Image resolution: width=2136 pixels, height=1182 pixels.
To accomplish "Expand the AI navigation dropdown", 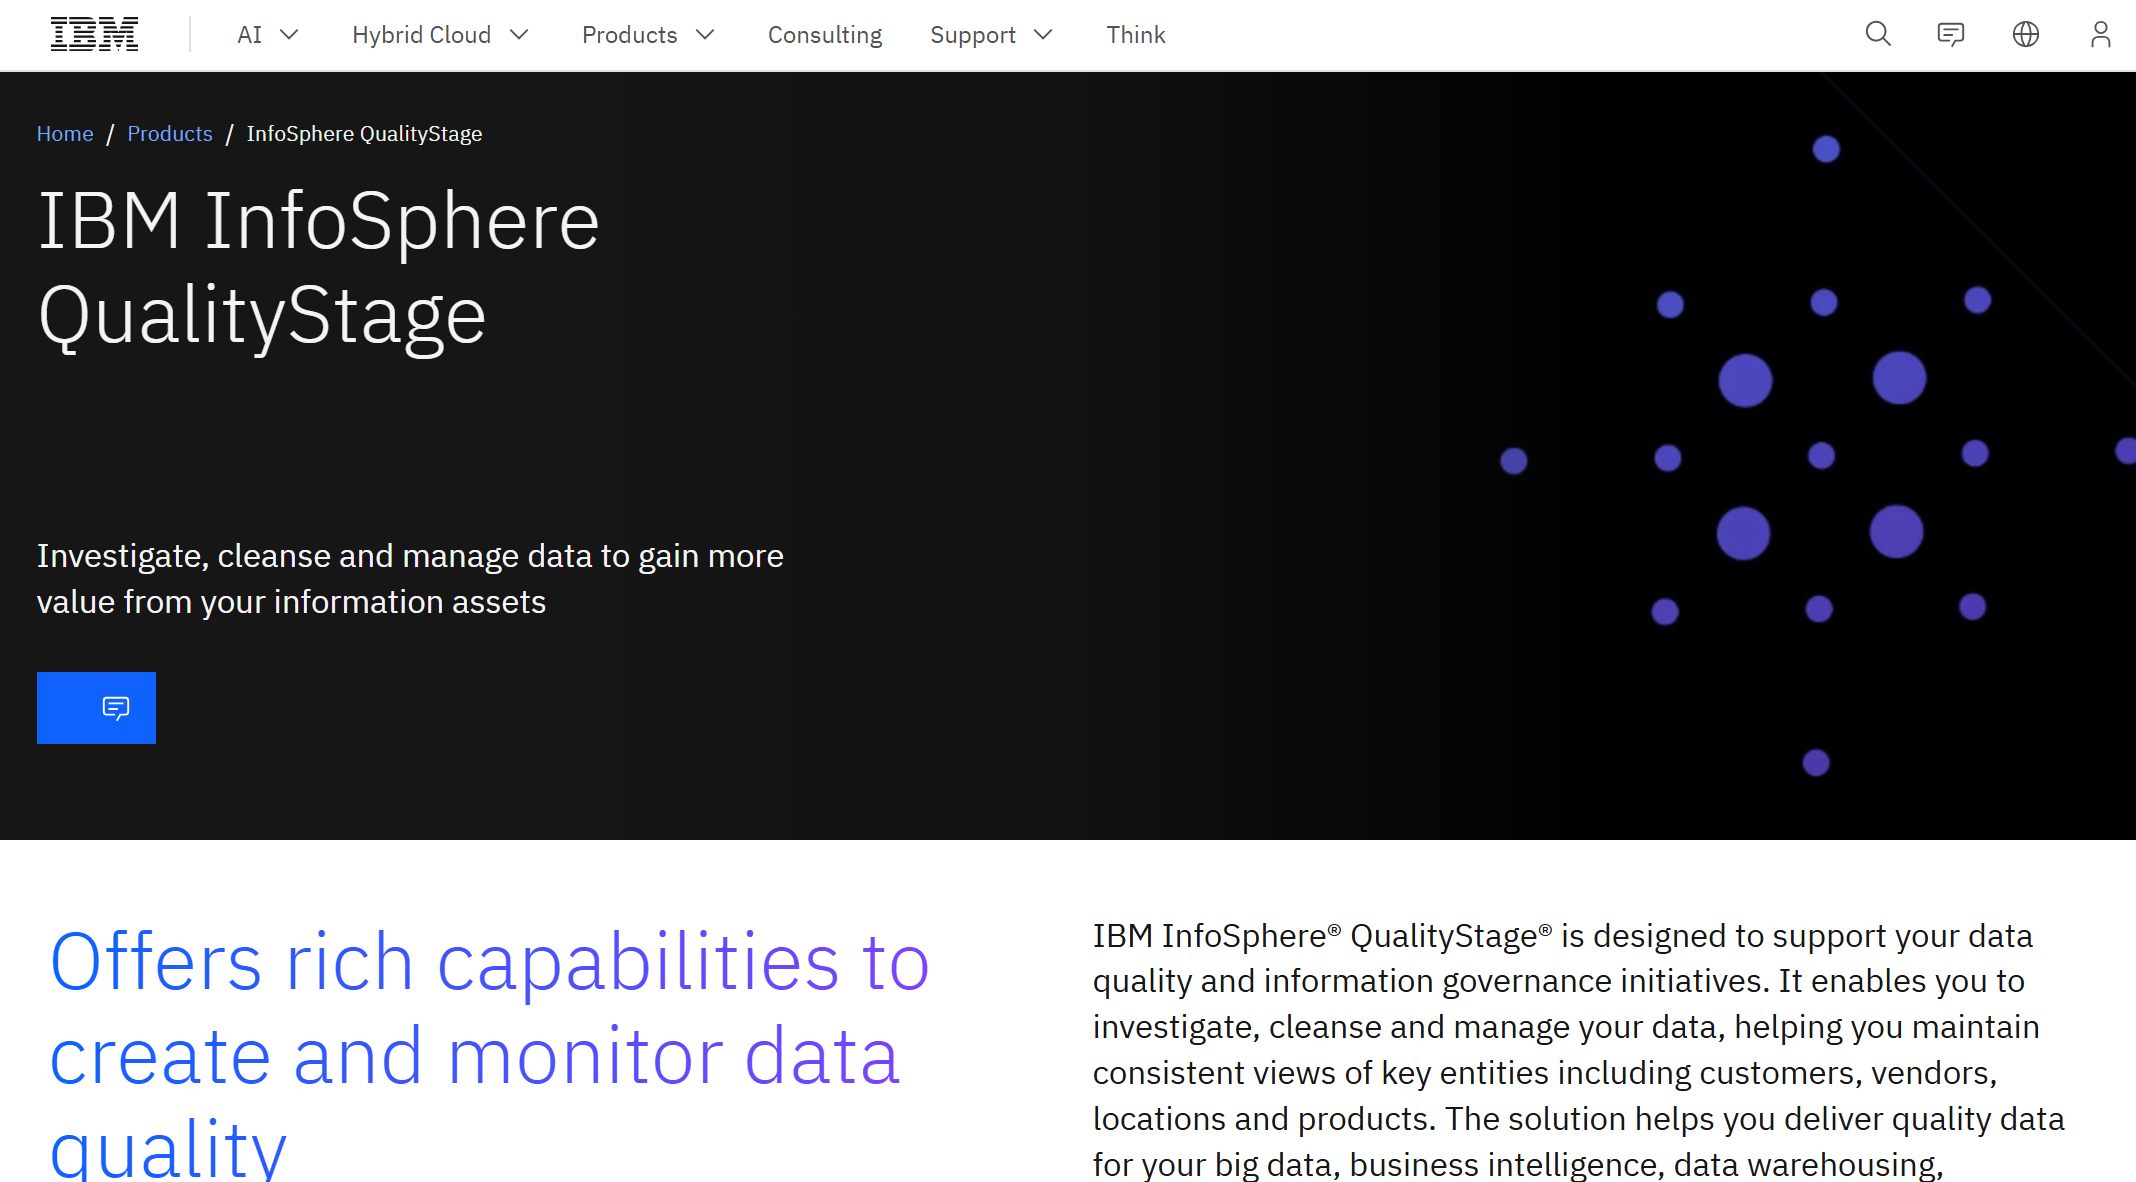I will click(x=265, y=34).
